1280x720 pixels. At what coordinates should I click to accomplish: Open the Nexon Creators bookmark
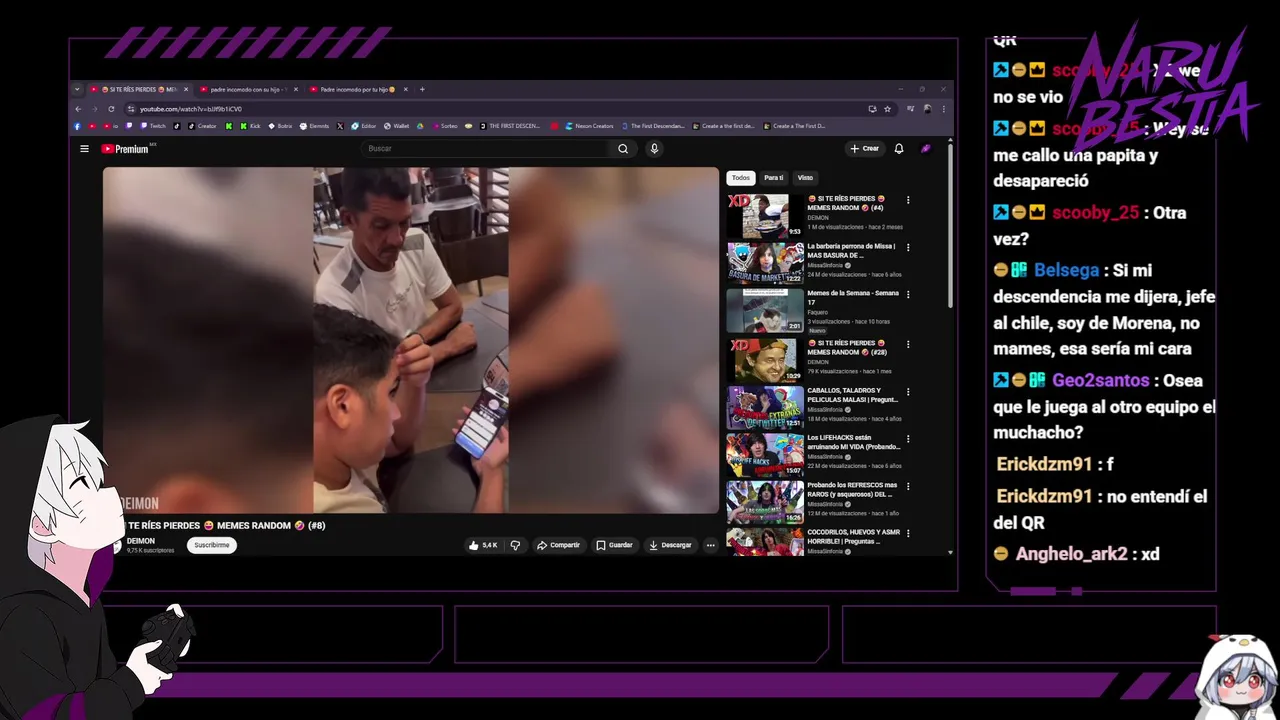[x=589, y=126]
